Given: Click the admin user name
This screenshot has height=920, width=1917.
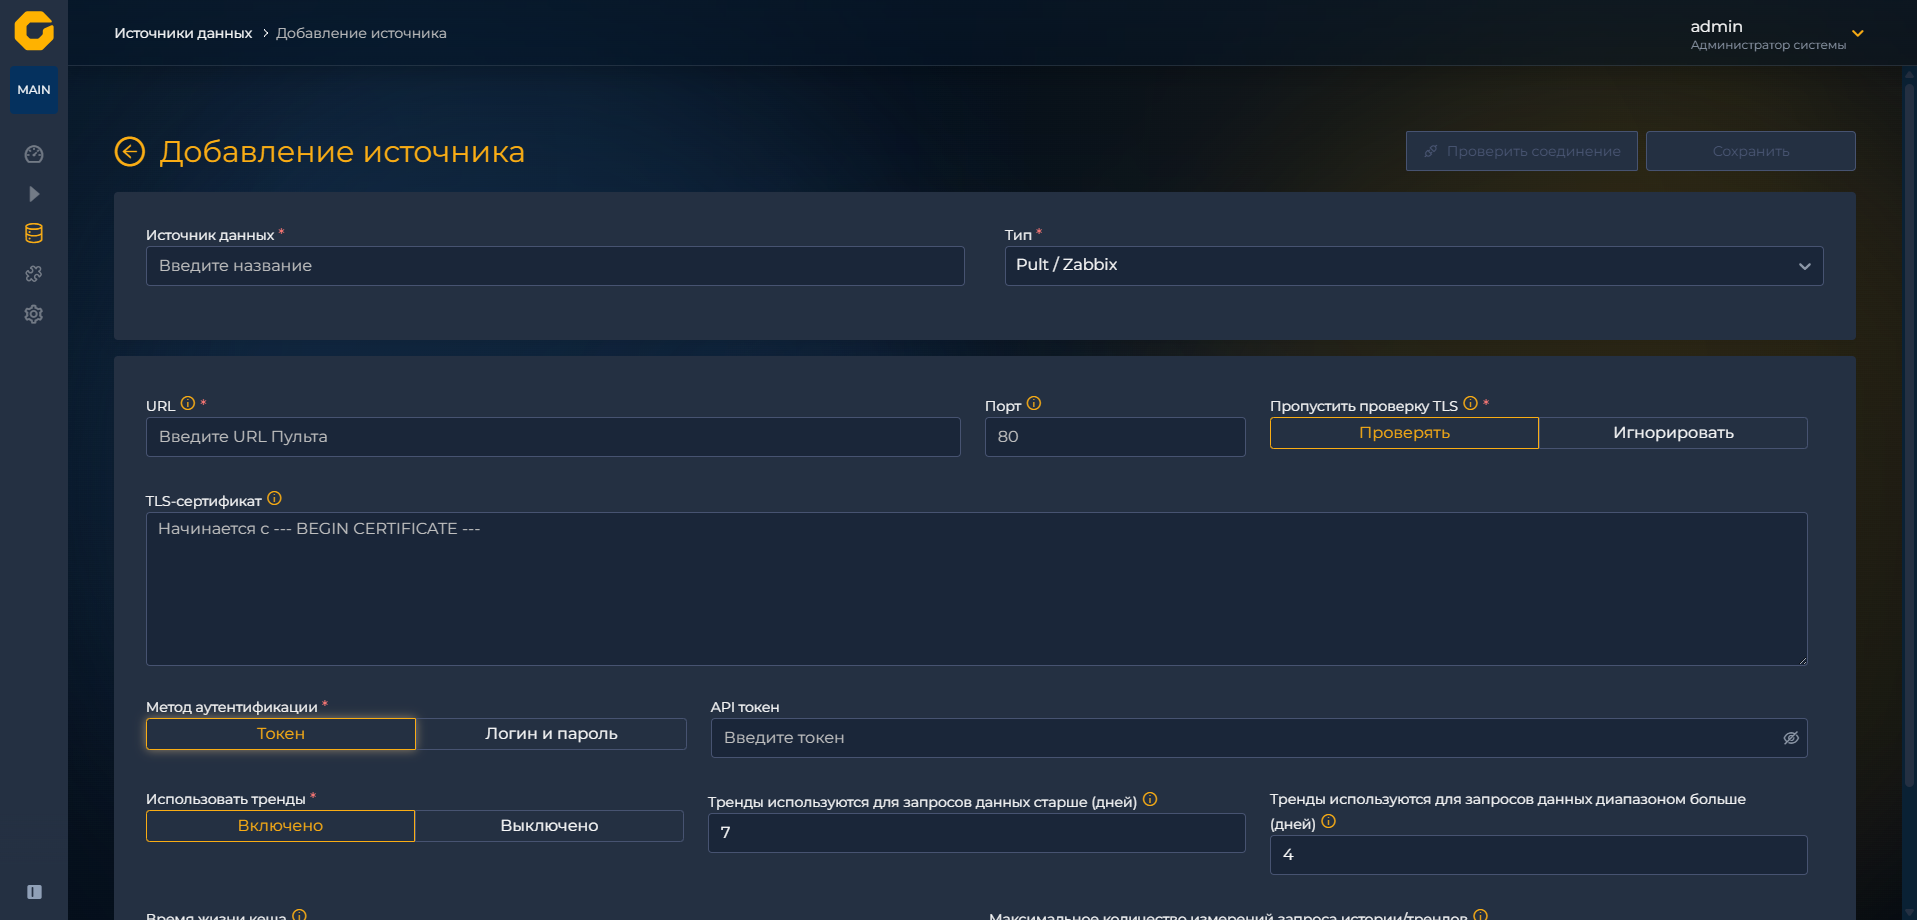Looking at the screenshot, I should click(x=1716, y=27).
